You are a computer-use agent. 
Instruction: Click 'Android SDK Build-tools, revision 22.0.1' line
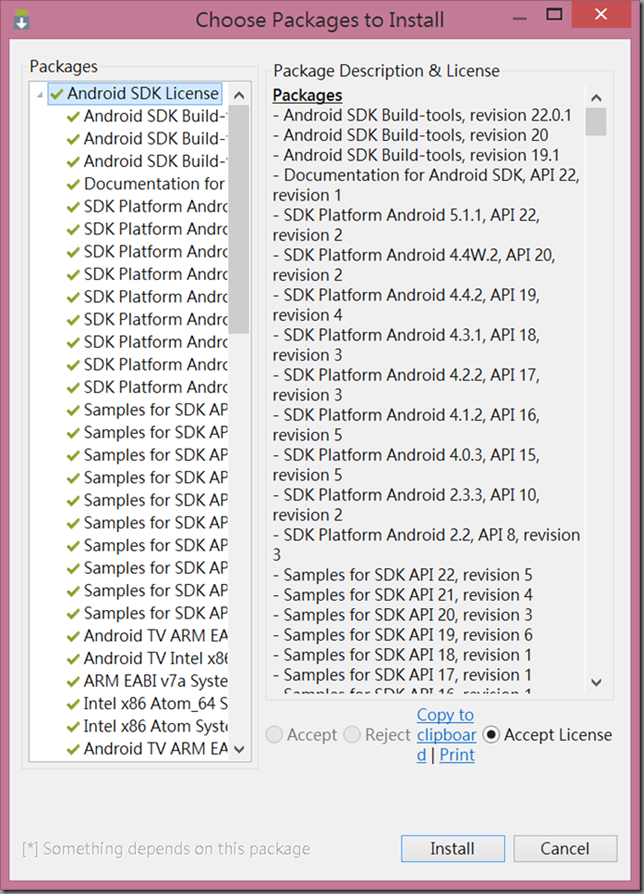coord(422,115)
